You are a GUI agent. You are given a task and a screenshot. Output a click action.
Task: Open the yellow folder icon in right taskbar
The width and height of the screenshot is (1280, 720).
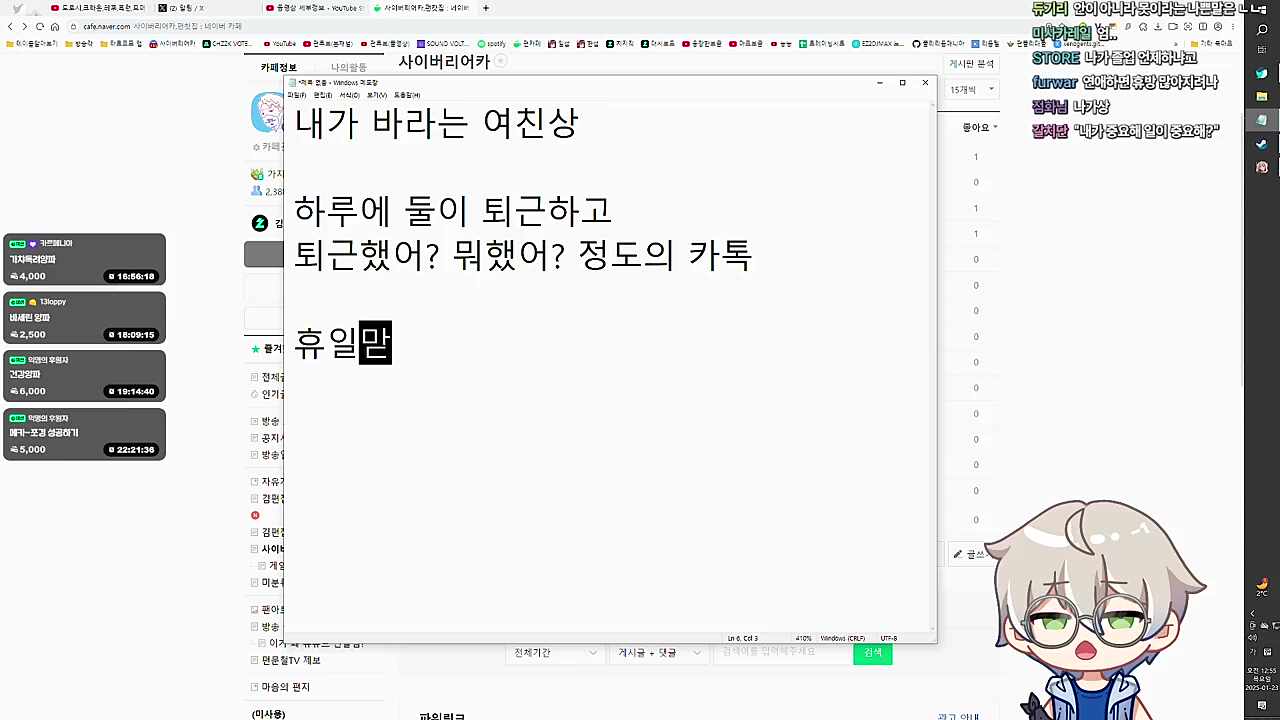(x=1262, y=97)
